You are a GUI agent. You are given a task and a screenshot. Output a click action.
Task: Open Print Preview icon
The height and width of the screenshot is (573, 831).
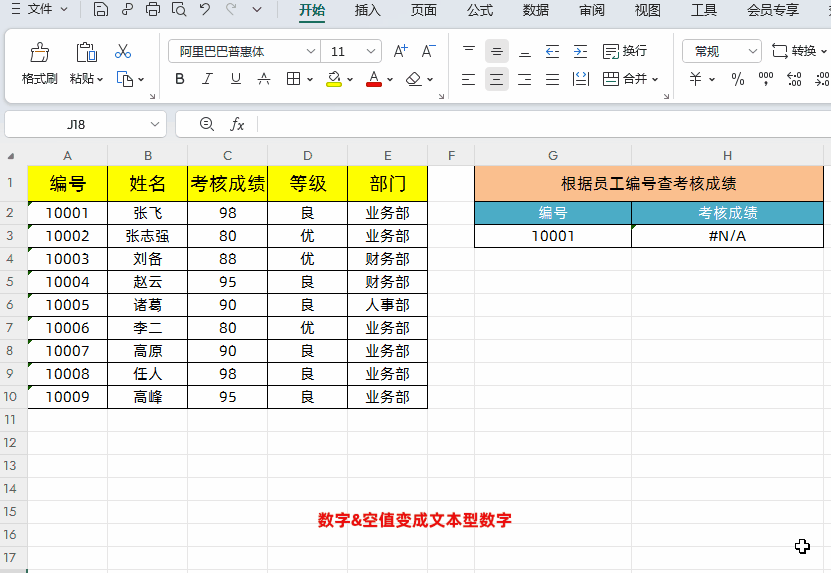point(179,9)
